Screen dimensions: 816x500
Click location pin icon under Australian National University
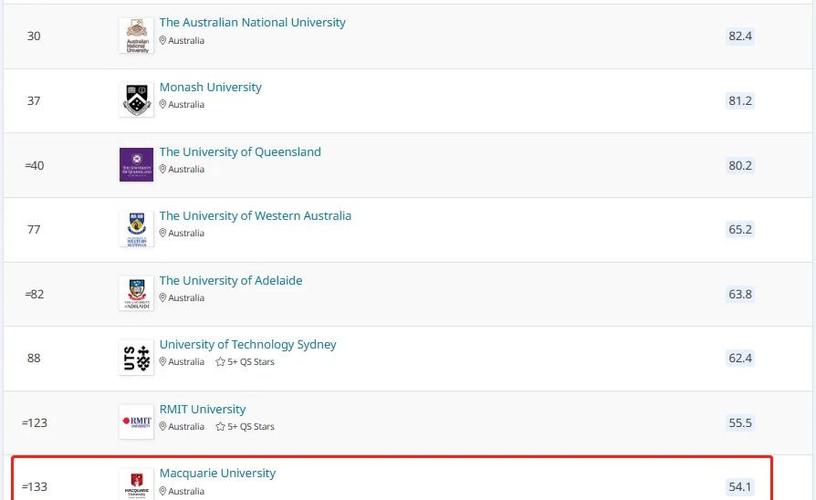click(162, 41)
